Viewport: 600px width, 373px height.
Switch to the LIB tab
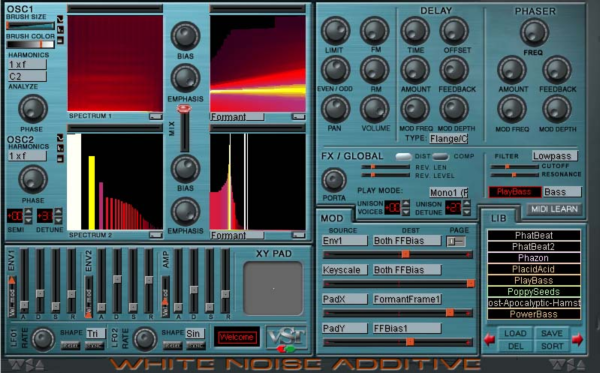[499, 218]
